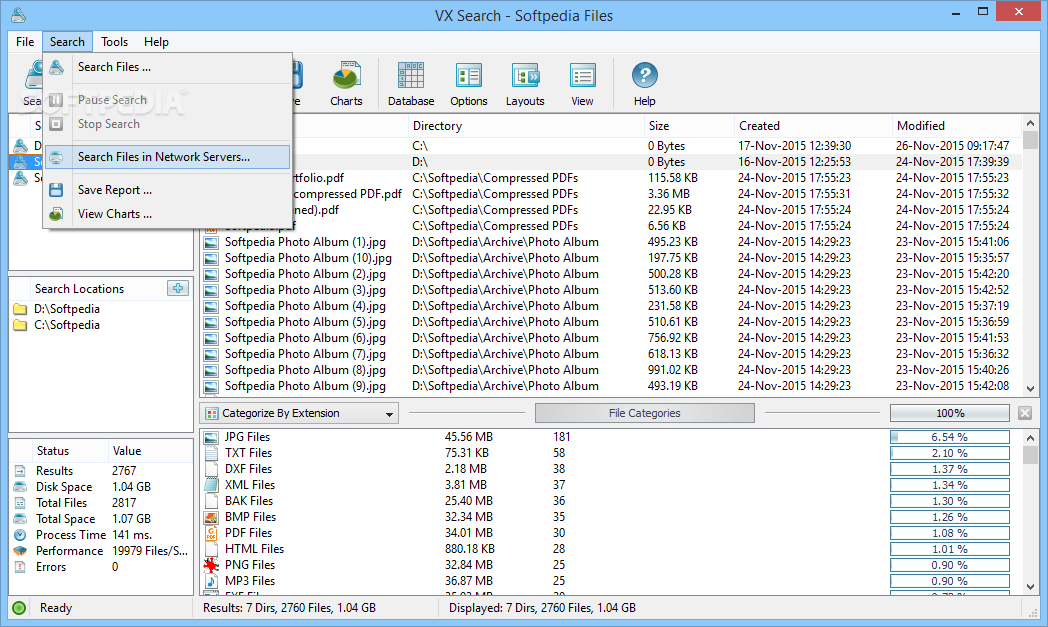Open the Database toolbar button
Screen dimensions: 1048x627
(410, 84)
